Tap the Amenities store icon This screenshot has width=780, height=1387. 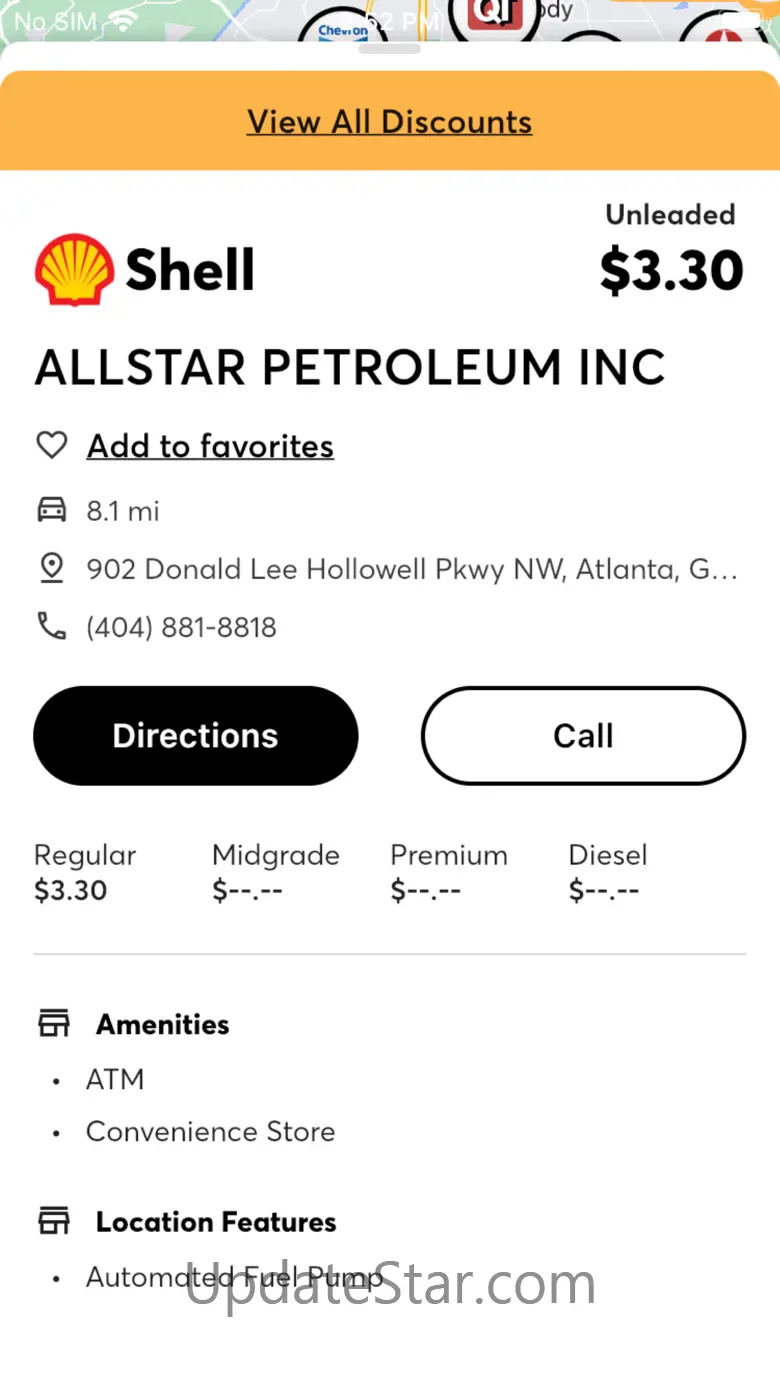[54, 1023]
